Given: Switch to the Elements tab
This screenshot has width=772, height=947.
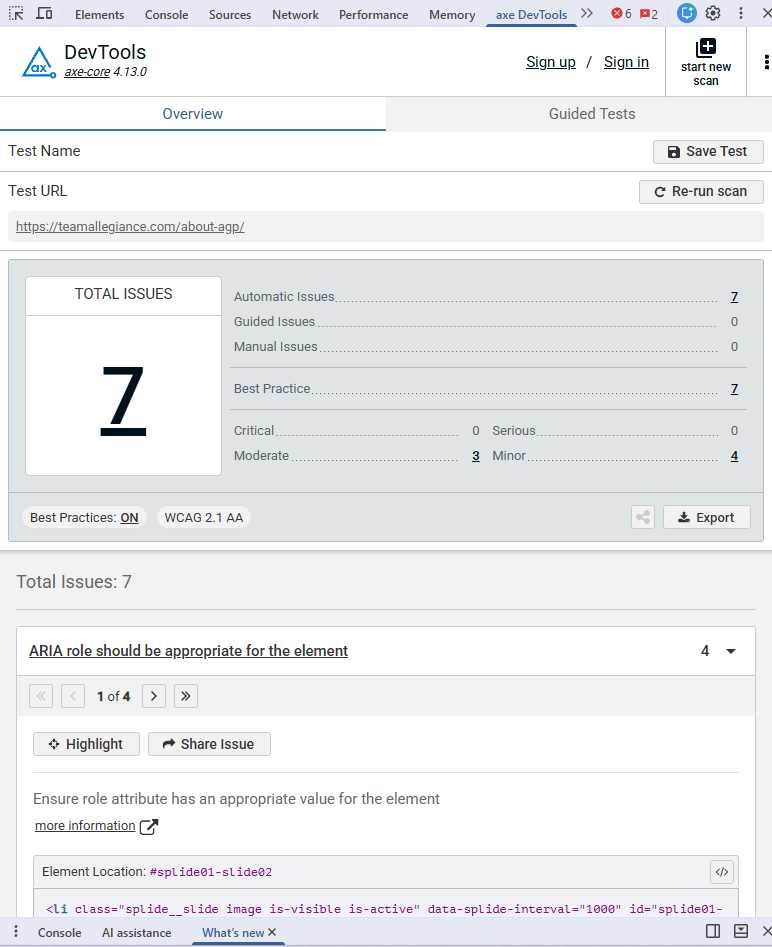Looking at the screenshot, I should point(100,14).
